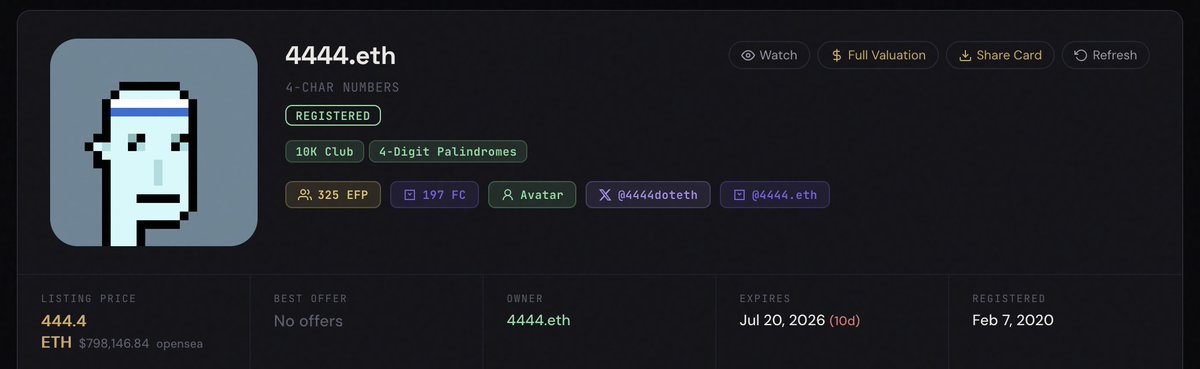Open the 10K Club category tag
Image resolution: width=1200 pixels, height=369 pixels.
click(x=324, y=152)
